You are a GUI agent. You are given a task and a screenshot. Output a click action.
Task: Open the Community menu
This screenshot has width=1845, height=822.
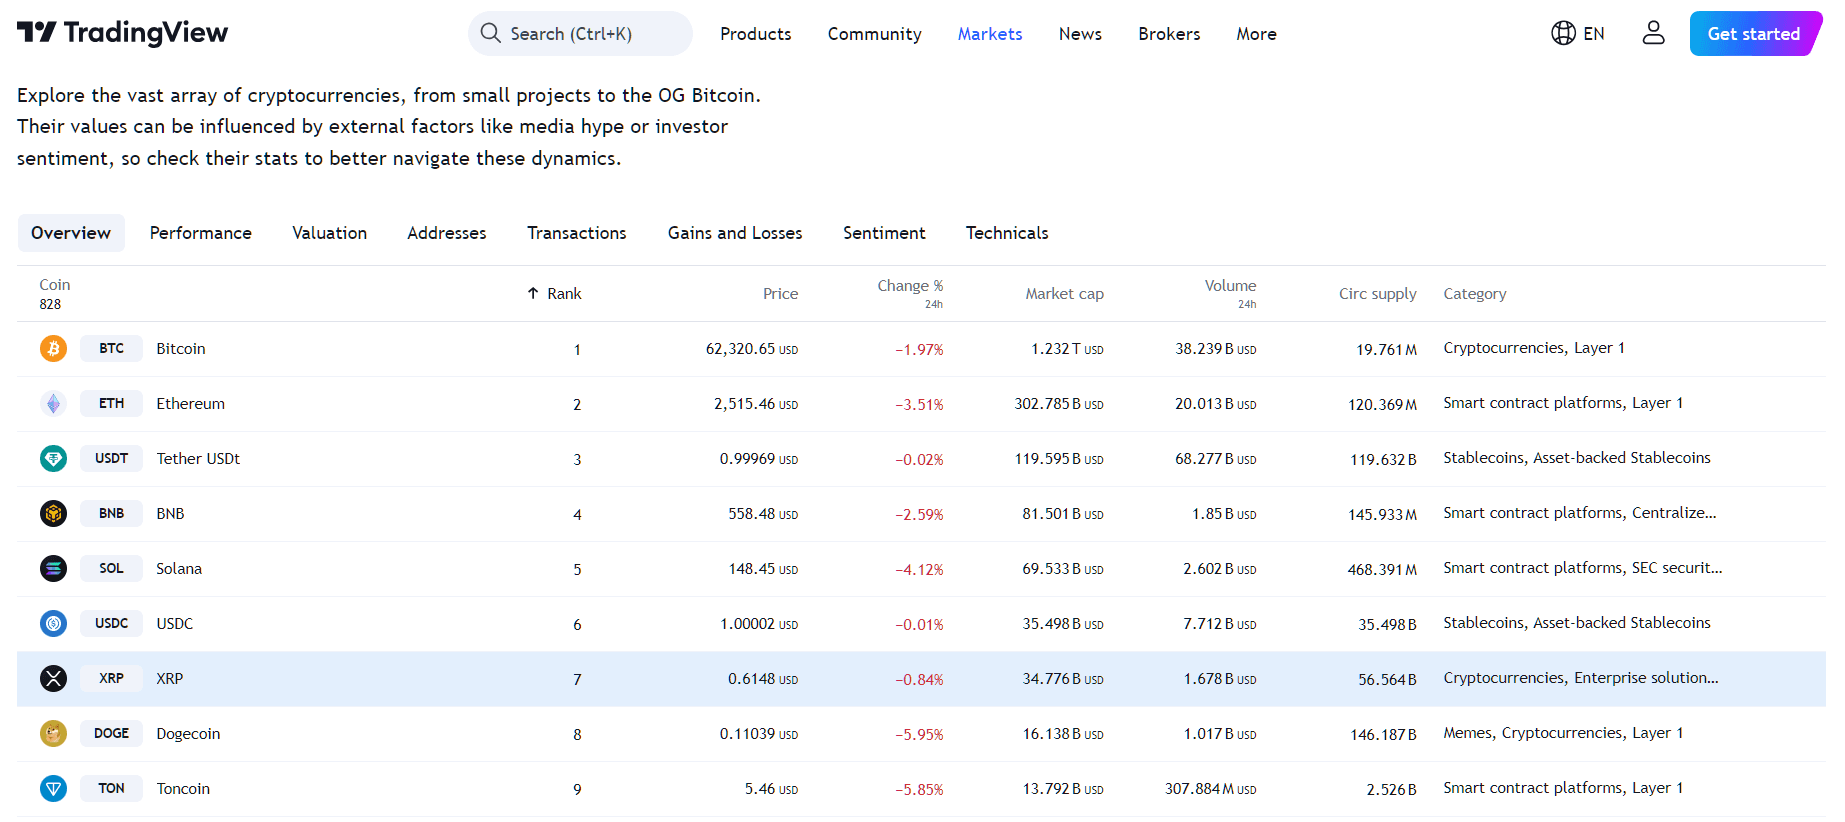point(874,34)
